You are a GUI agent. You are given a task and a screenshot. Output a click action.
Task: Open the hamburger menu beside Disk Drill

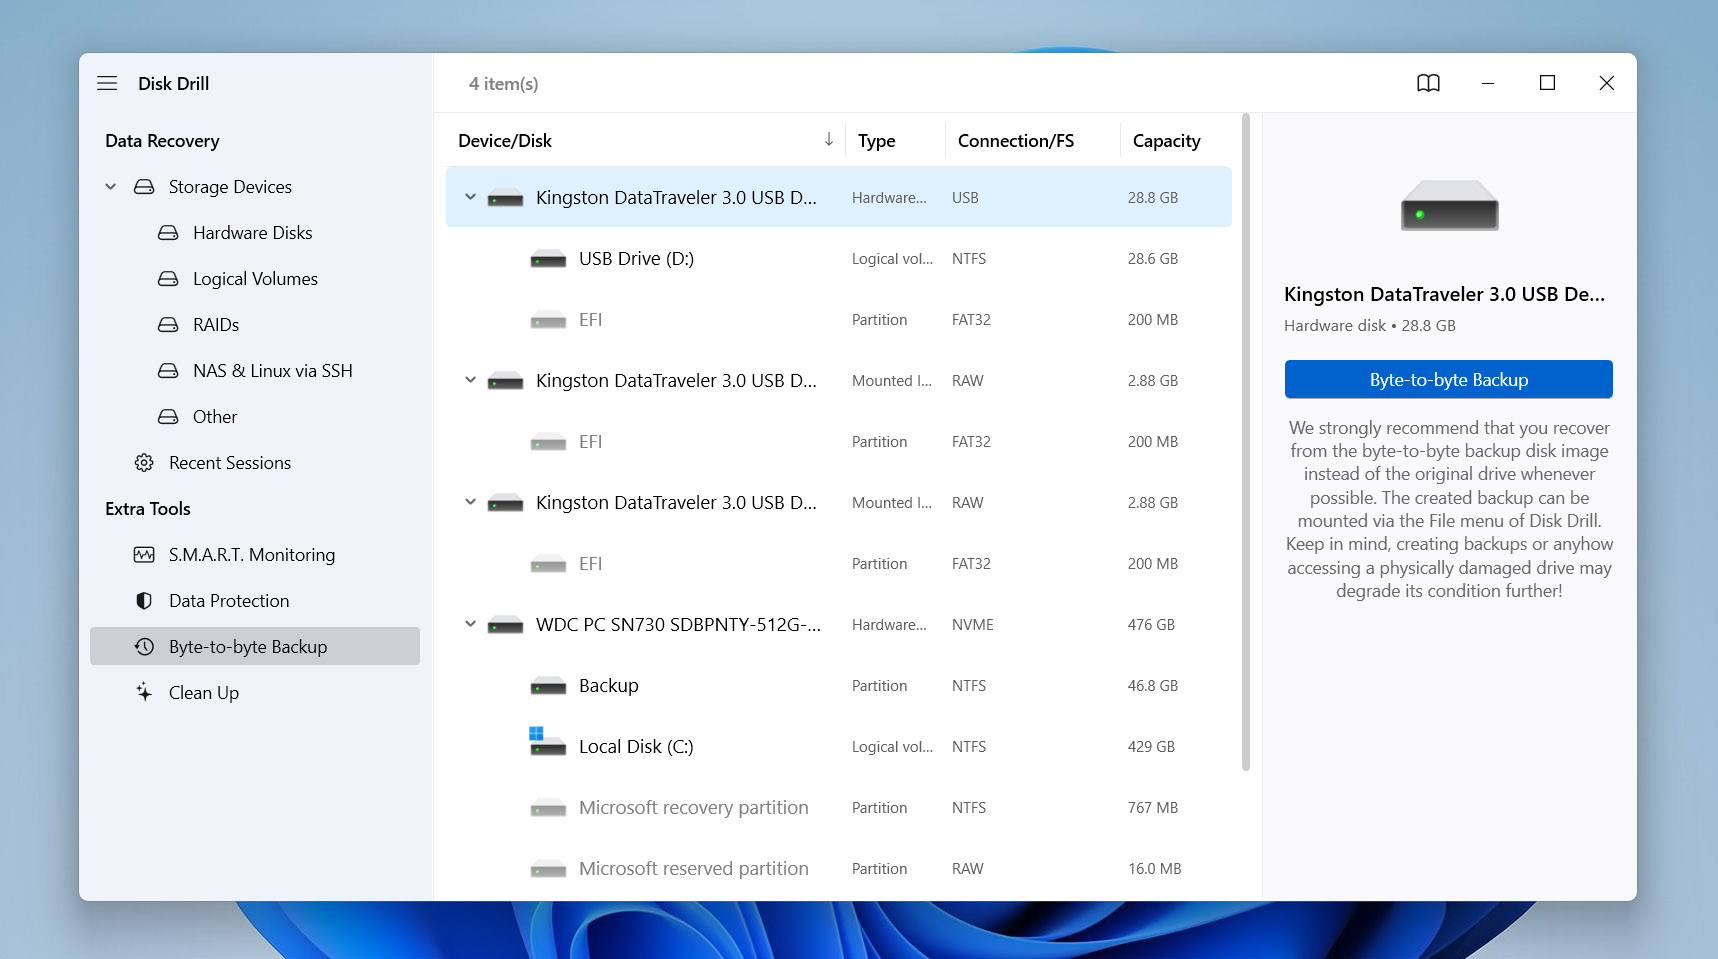(107, 83)
